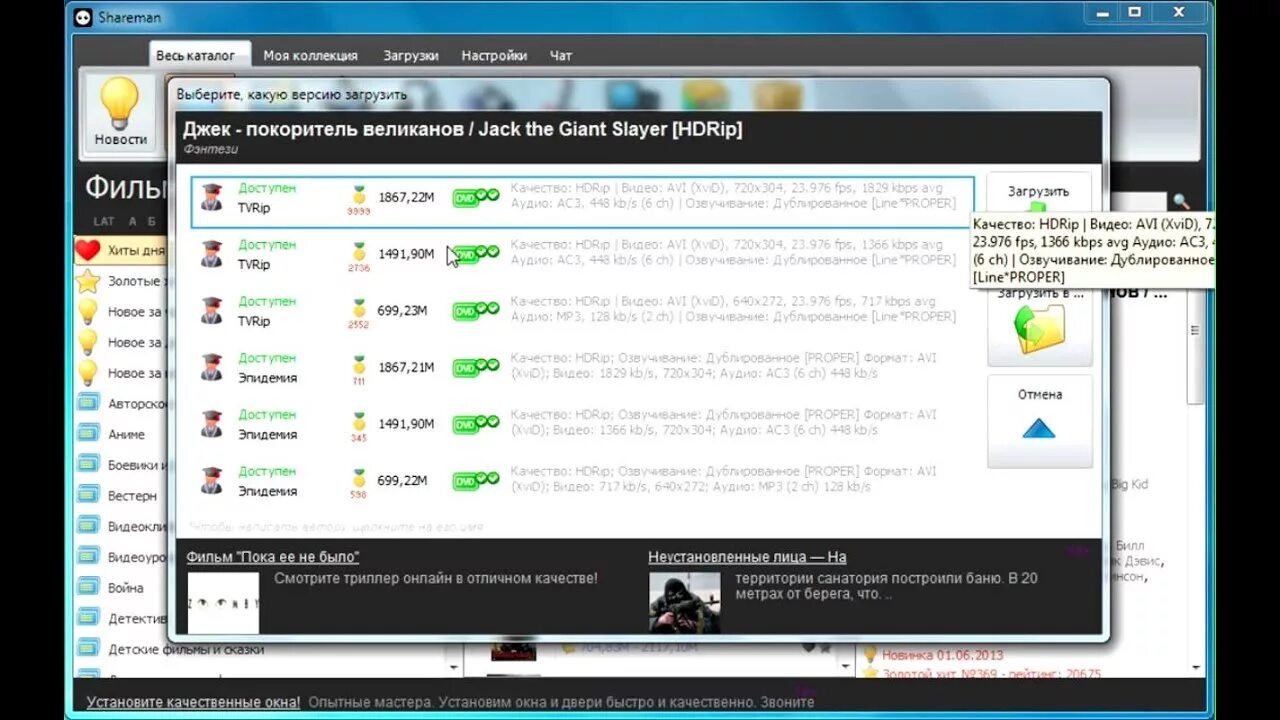Click the eyes thumbnail of film ad
The width and height of the screenshot is (1280, 720).
[223, 602]
